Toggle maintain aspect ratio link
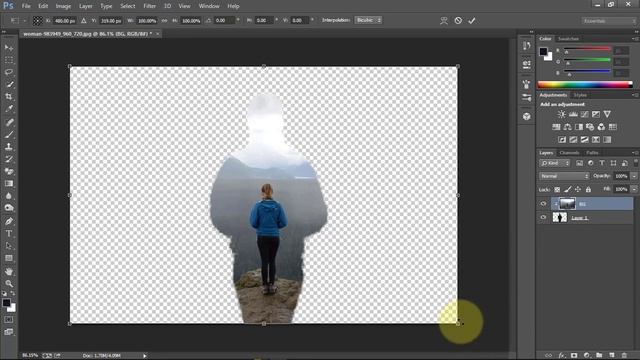 click(164, 20)
